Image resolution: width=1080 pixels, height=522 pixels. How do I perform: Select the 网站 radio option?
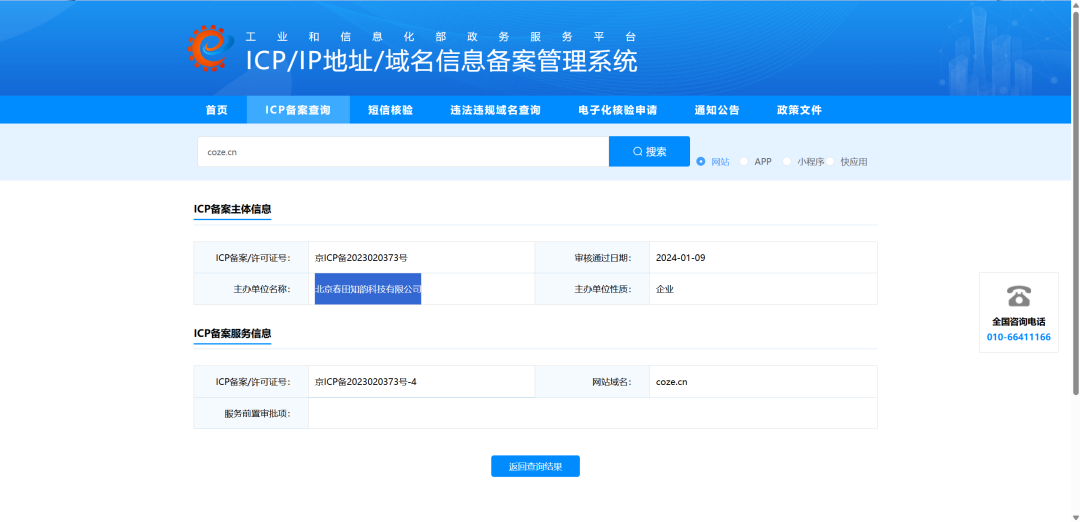pos(701,161)
